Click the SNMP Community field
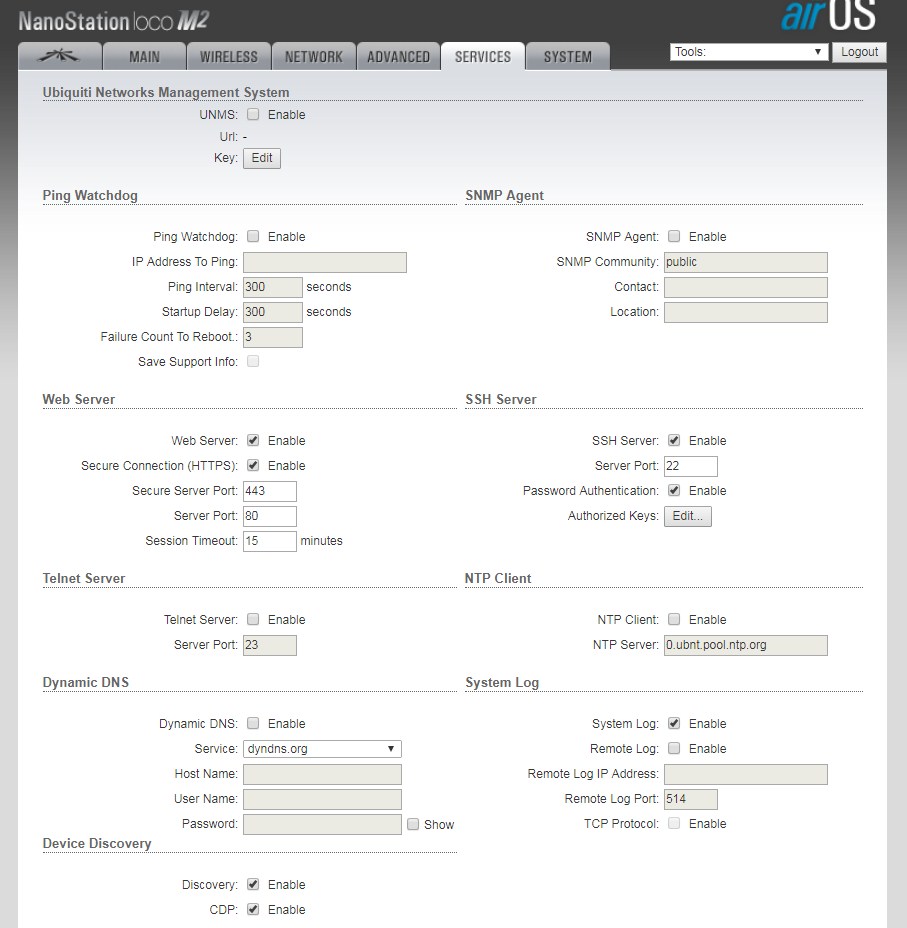Screen dimensions: 907x928 (745, 262)
